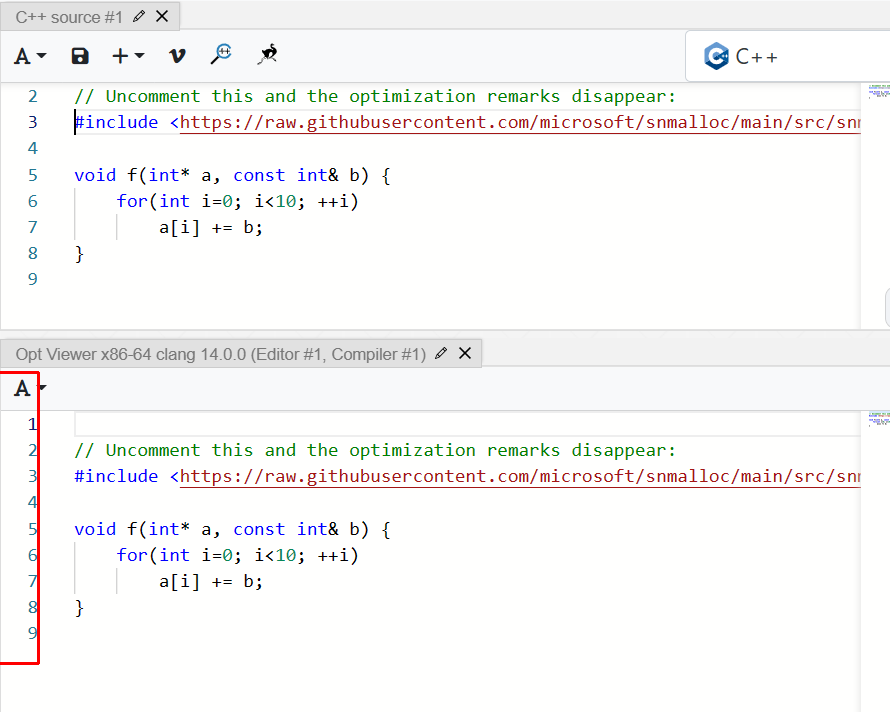Click the pencil icon on Opt Viewer tab
This screenshot has width=890, height=712.
(x=441, y=353)
